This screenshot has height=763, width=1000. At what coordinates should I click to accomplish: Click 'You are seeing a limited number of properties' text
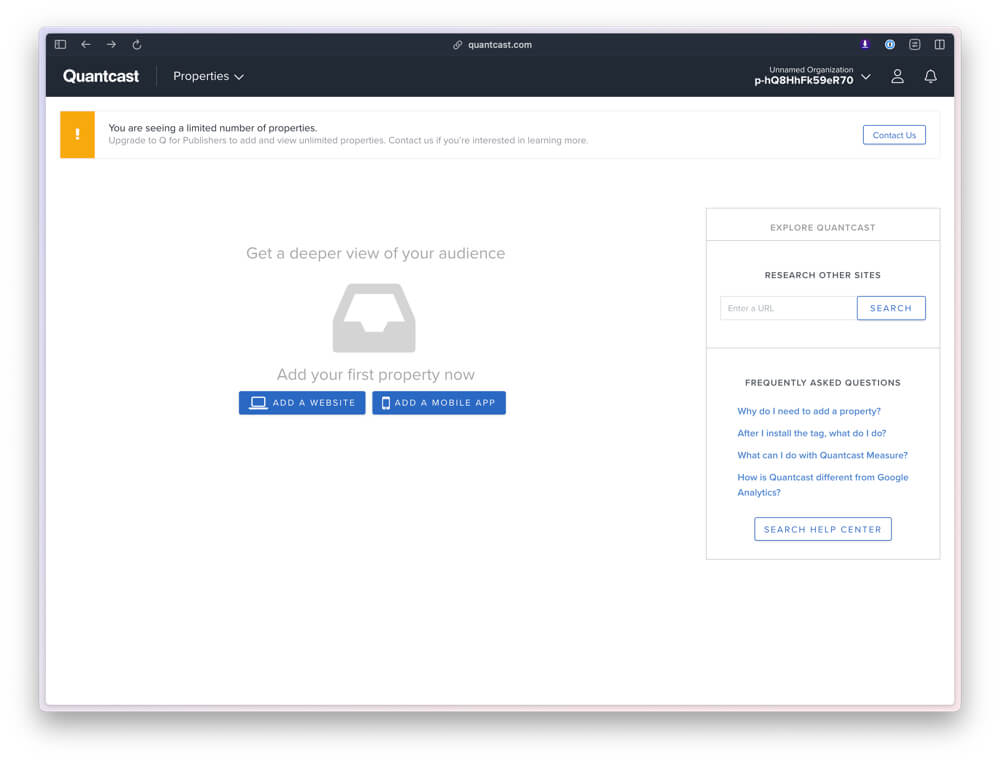[x=212, y=128]
